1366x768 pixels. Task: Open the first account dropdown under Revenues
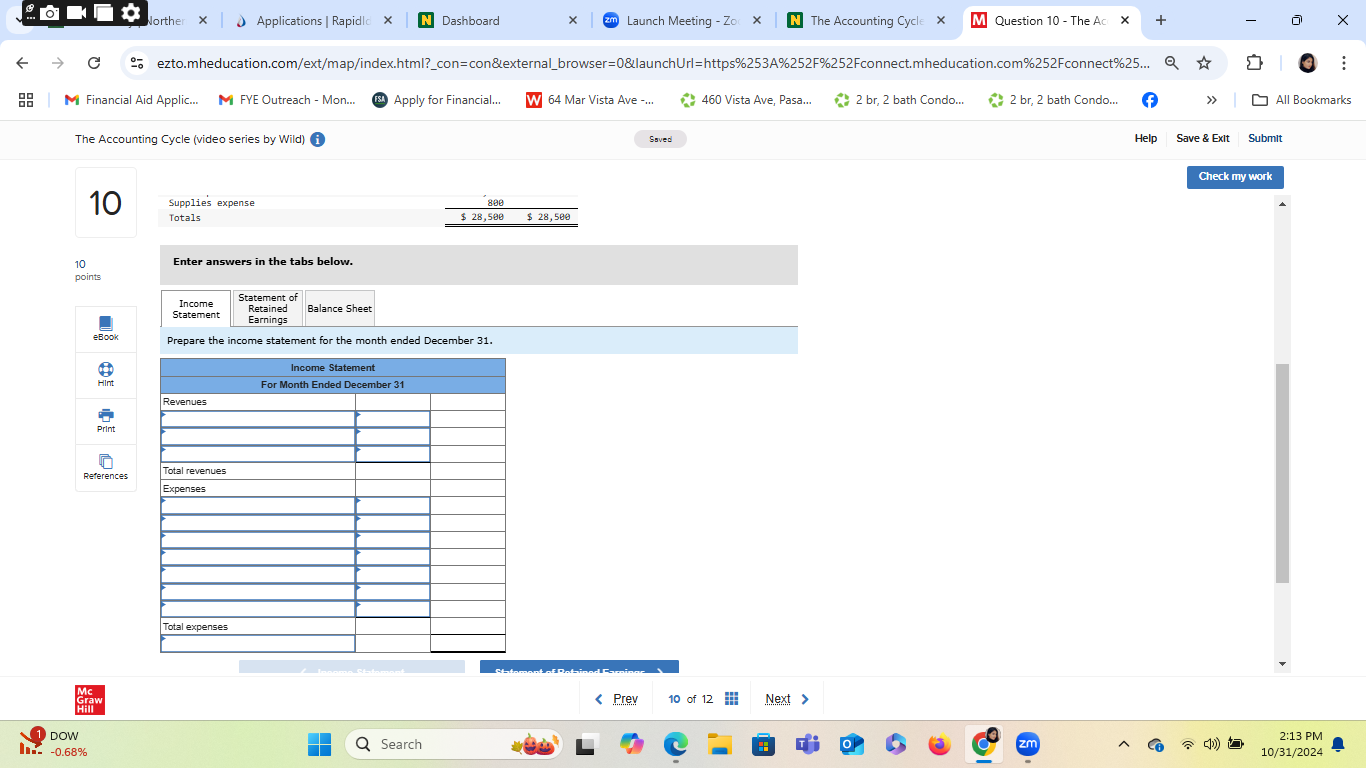pos(258,419)
